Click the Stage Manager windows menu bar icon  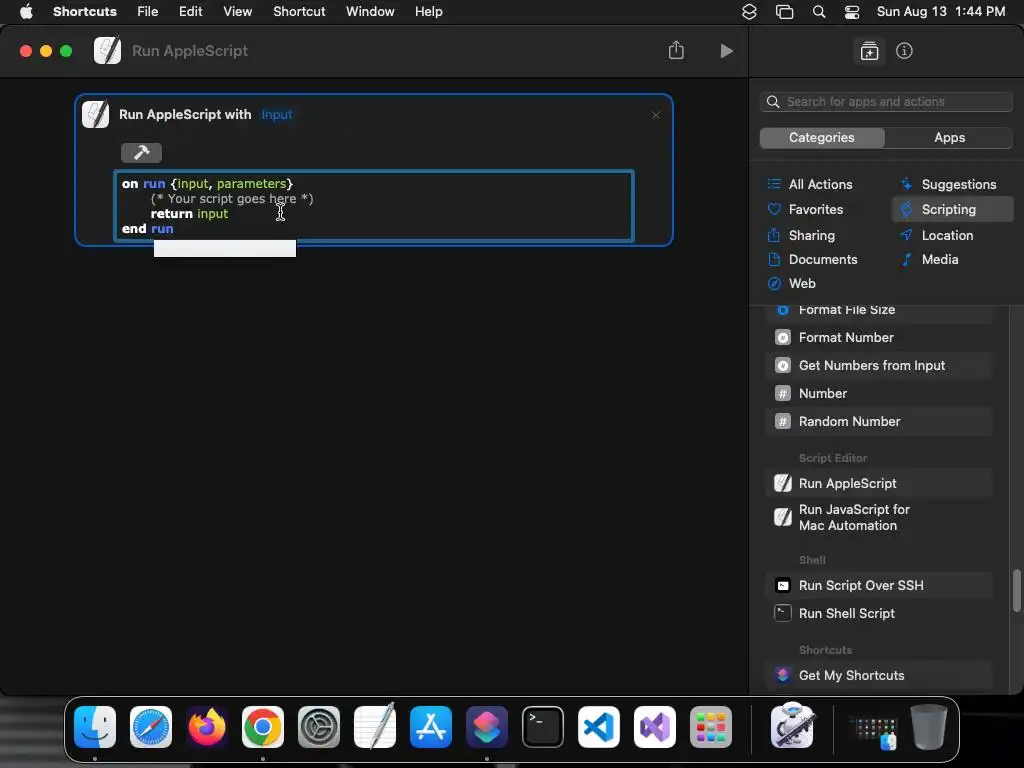pyautogui.click(x=784, y=12)
